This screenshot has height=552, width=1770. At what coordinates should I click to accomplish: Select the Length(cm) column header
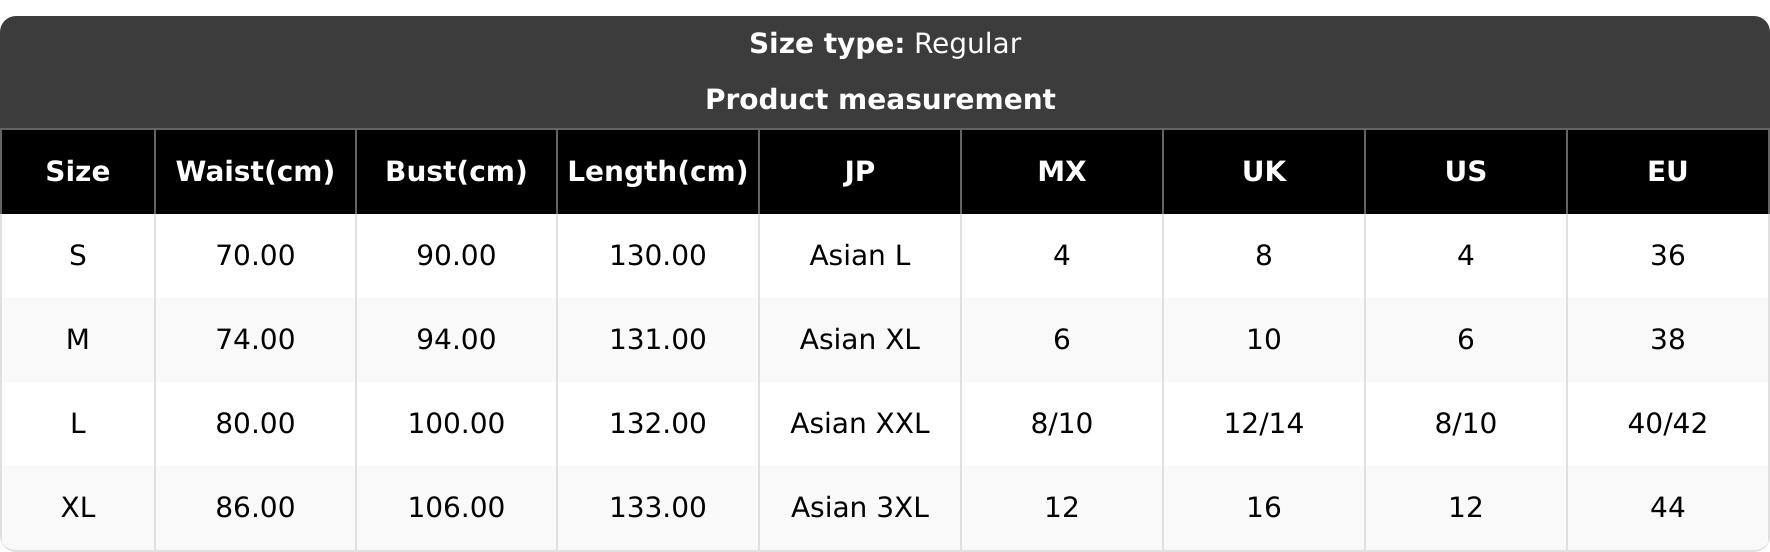point(658,172)
